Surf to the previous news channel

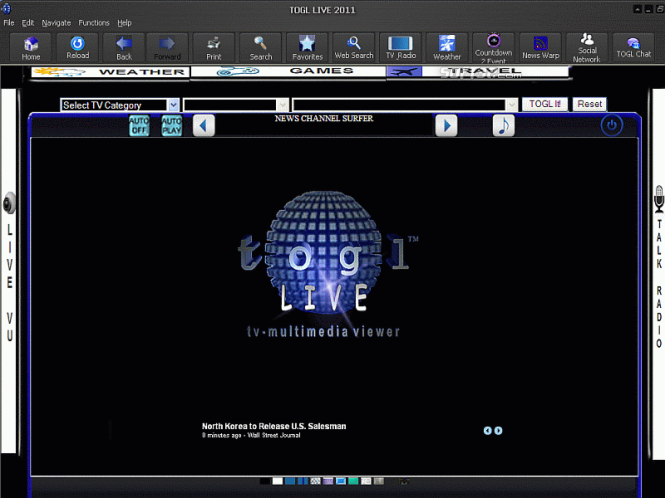pyautogui.click(x=204, y=126)
